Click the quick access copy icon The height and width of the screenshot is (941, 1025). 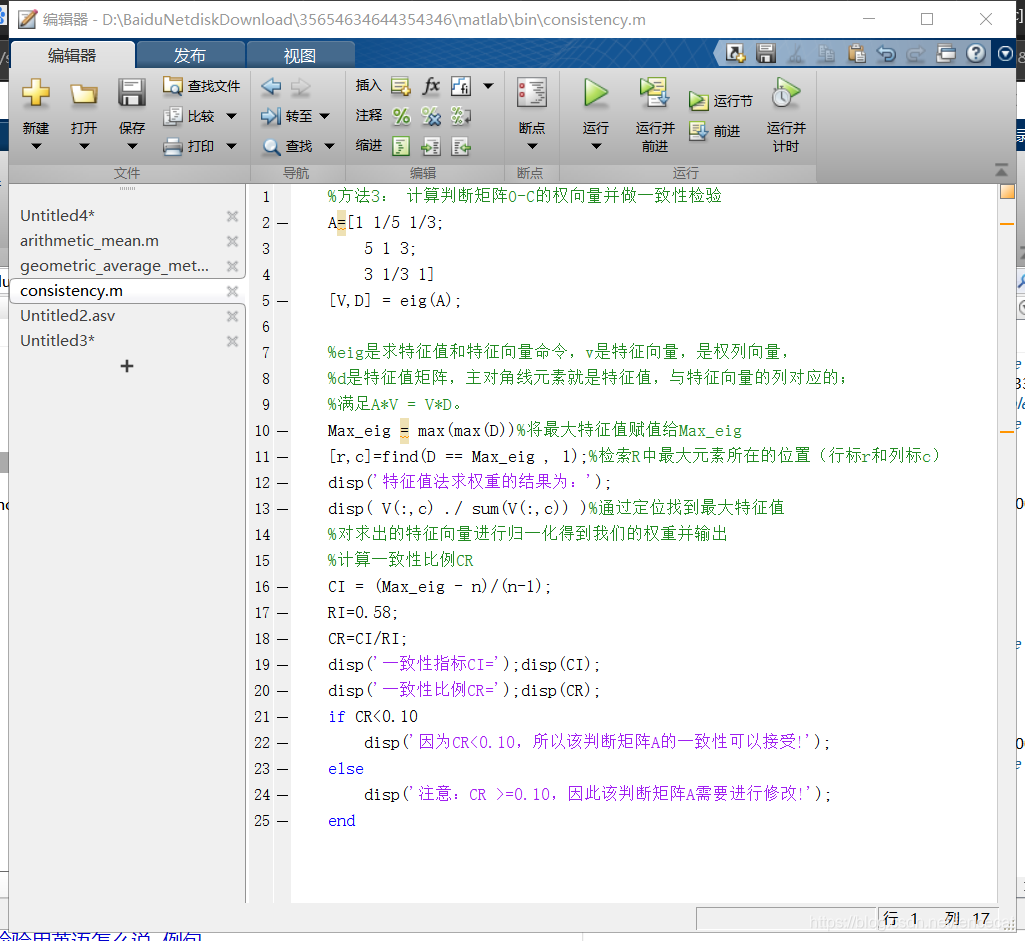(826, 54)
